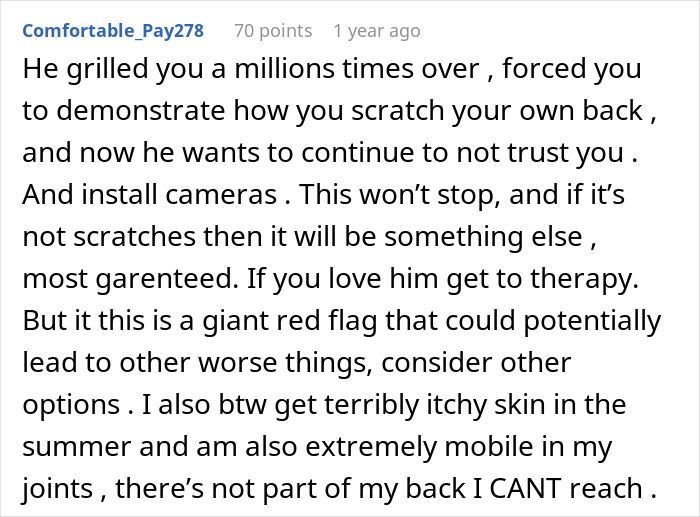Click the "1 year ago" timestamp

(377, 31)
